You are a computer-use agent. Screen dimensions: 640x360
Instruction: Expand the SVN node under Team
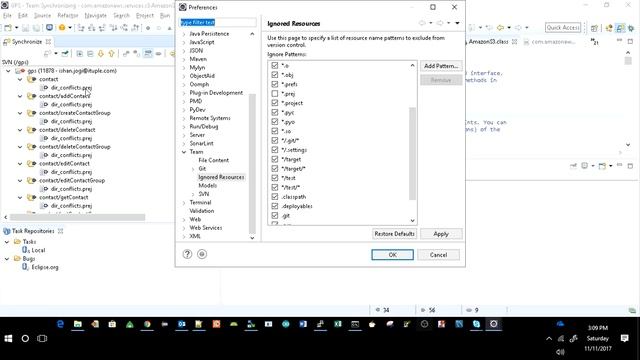click(193, 194)
